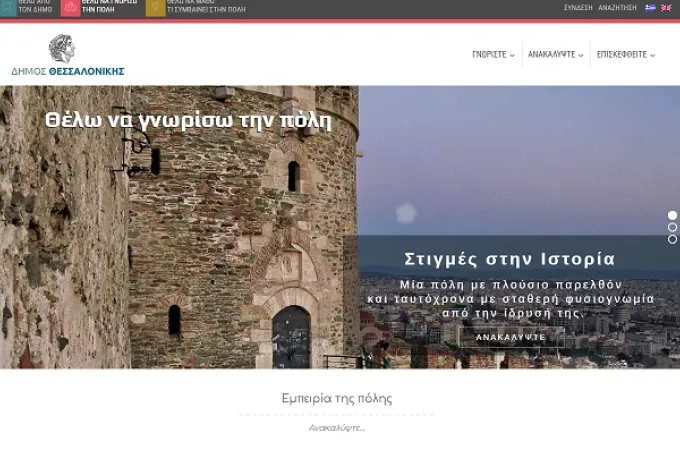Switch language with the Greek flag
Screen dimensions: 680x450
point(650,7)
